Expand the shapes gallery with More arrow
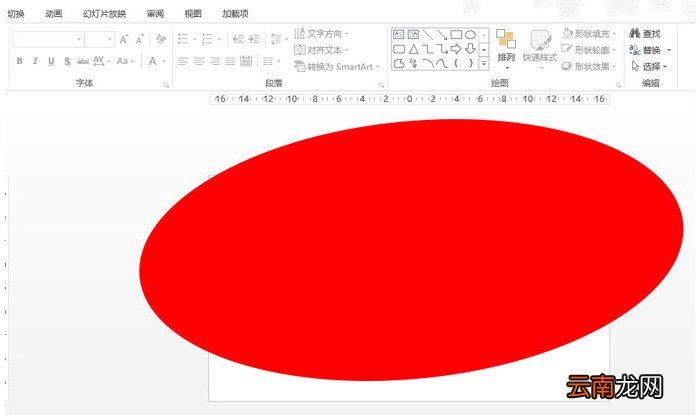This screenshot has width=700, height=415. click(484, 64)
